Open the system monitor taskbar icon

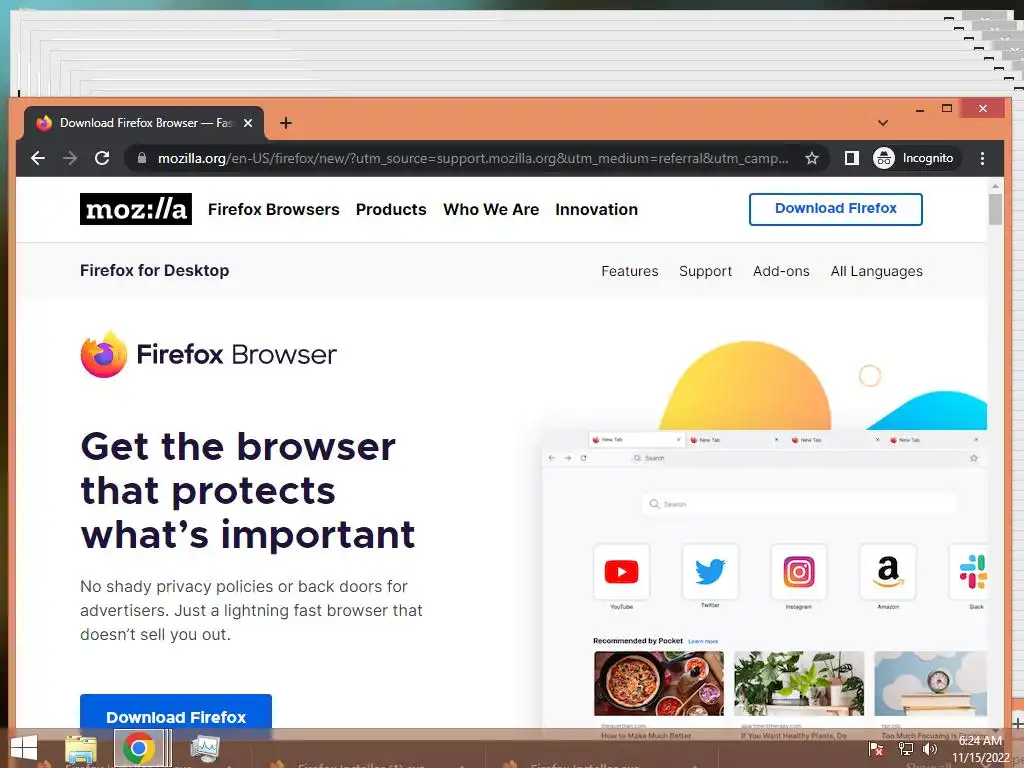point(205,748)
